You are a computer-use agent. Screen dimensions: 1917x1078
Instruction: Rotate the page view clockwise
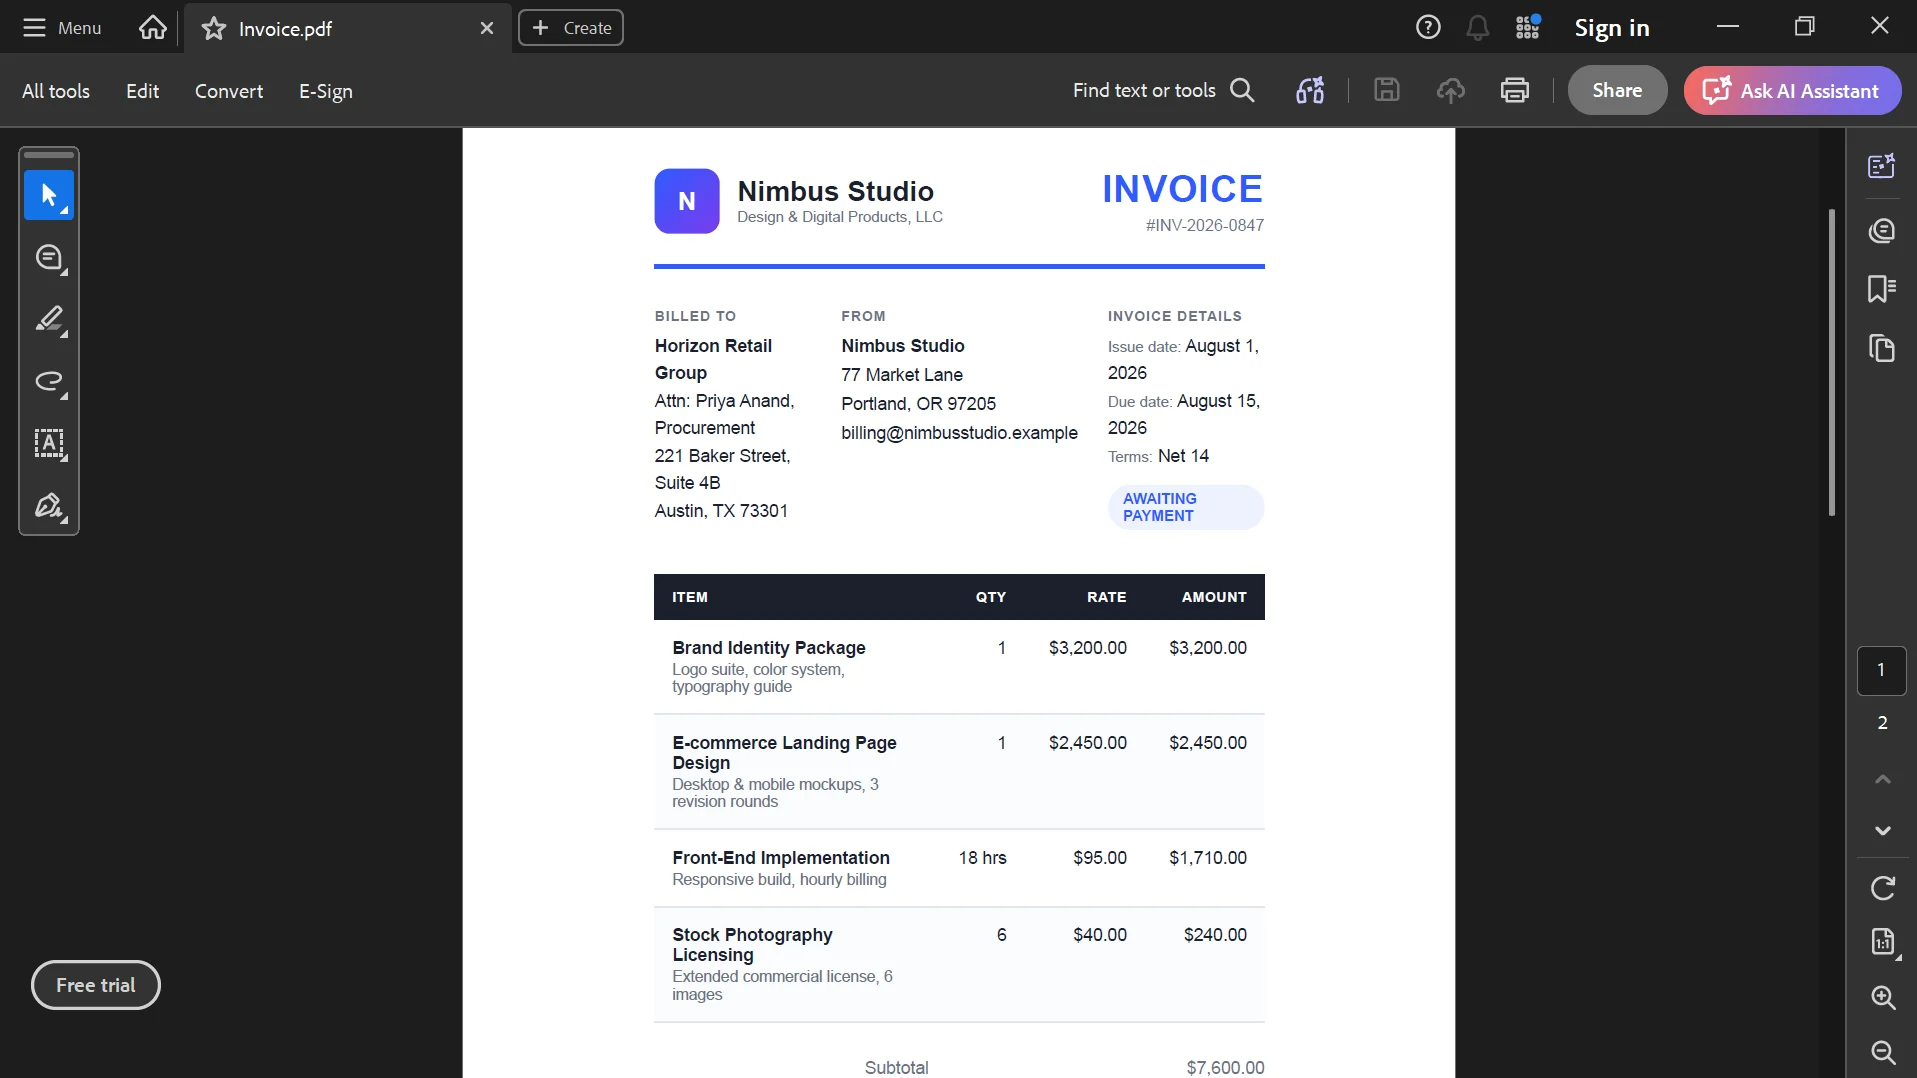point(1882,888)
